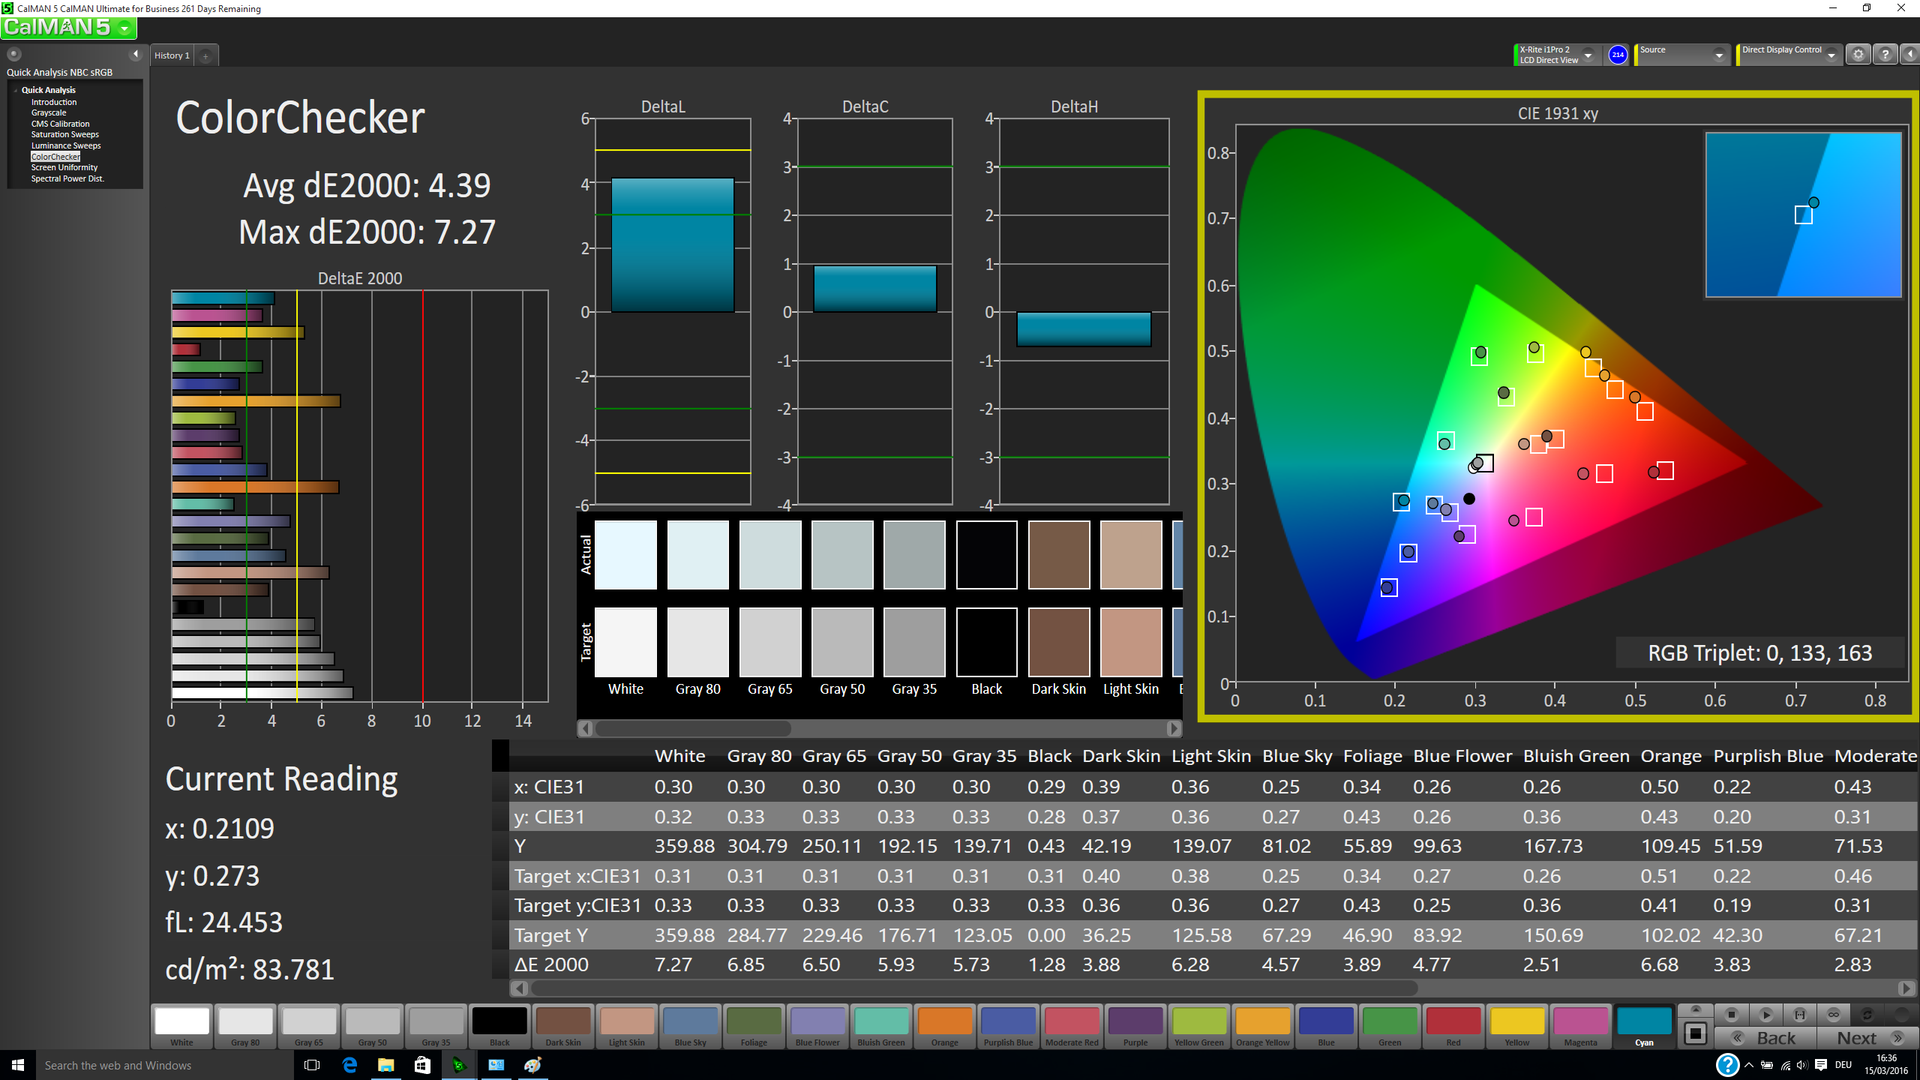The image size is (1920, 1080).
Task: Toggle the black pattern window button
Action: [x=1695, y=1033]
